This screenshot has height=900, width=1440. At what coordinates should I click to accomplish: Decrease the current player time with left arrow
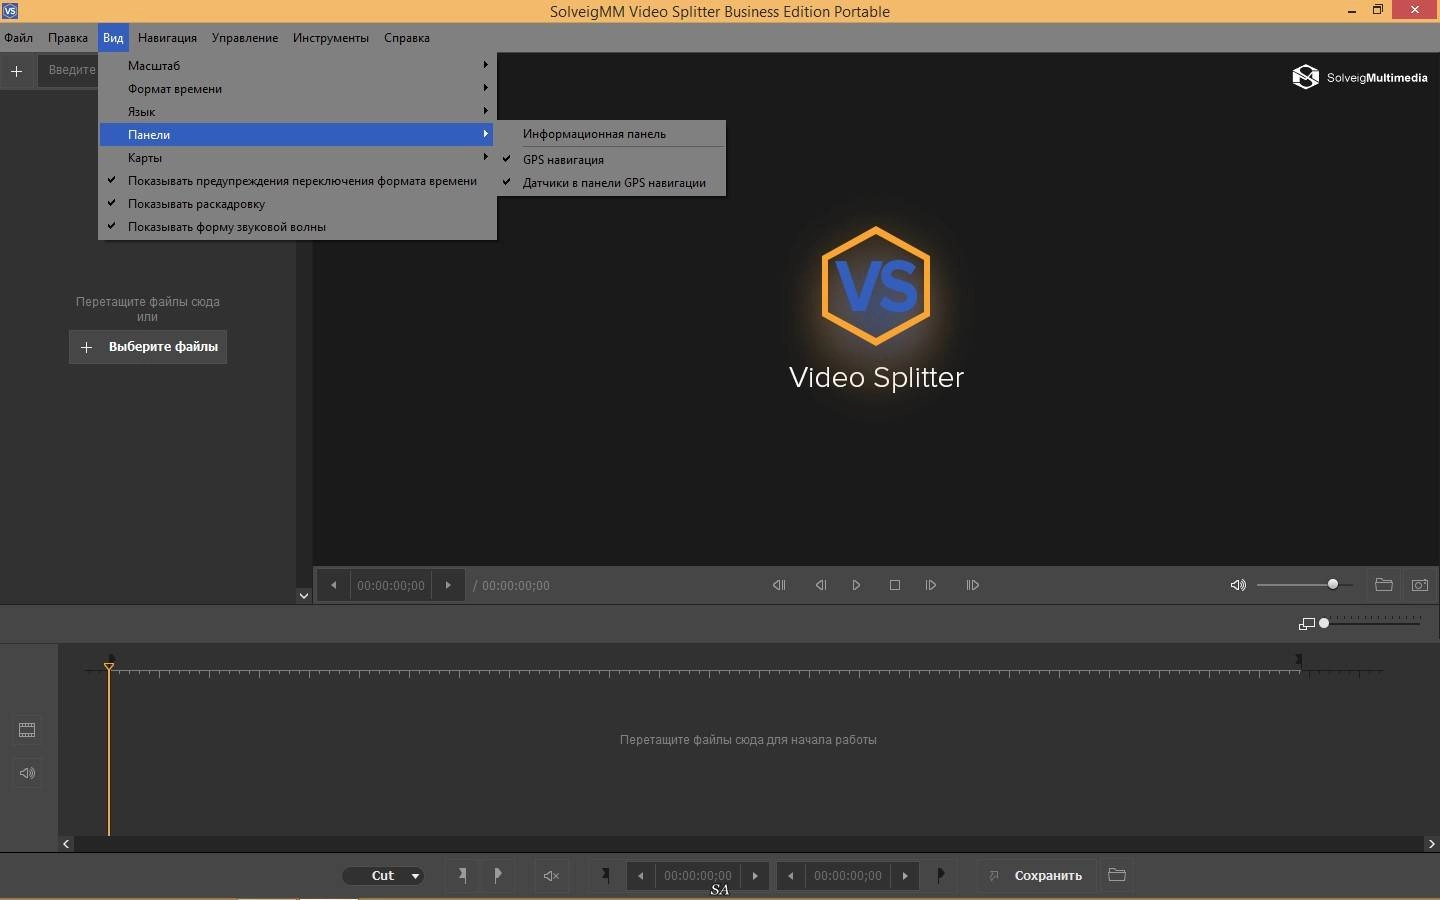(x=333, y=585)
